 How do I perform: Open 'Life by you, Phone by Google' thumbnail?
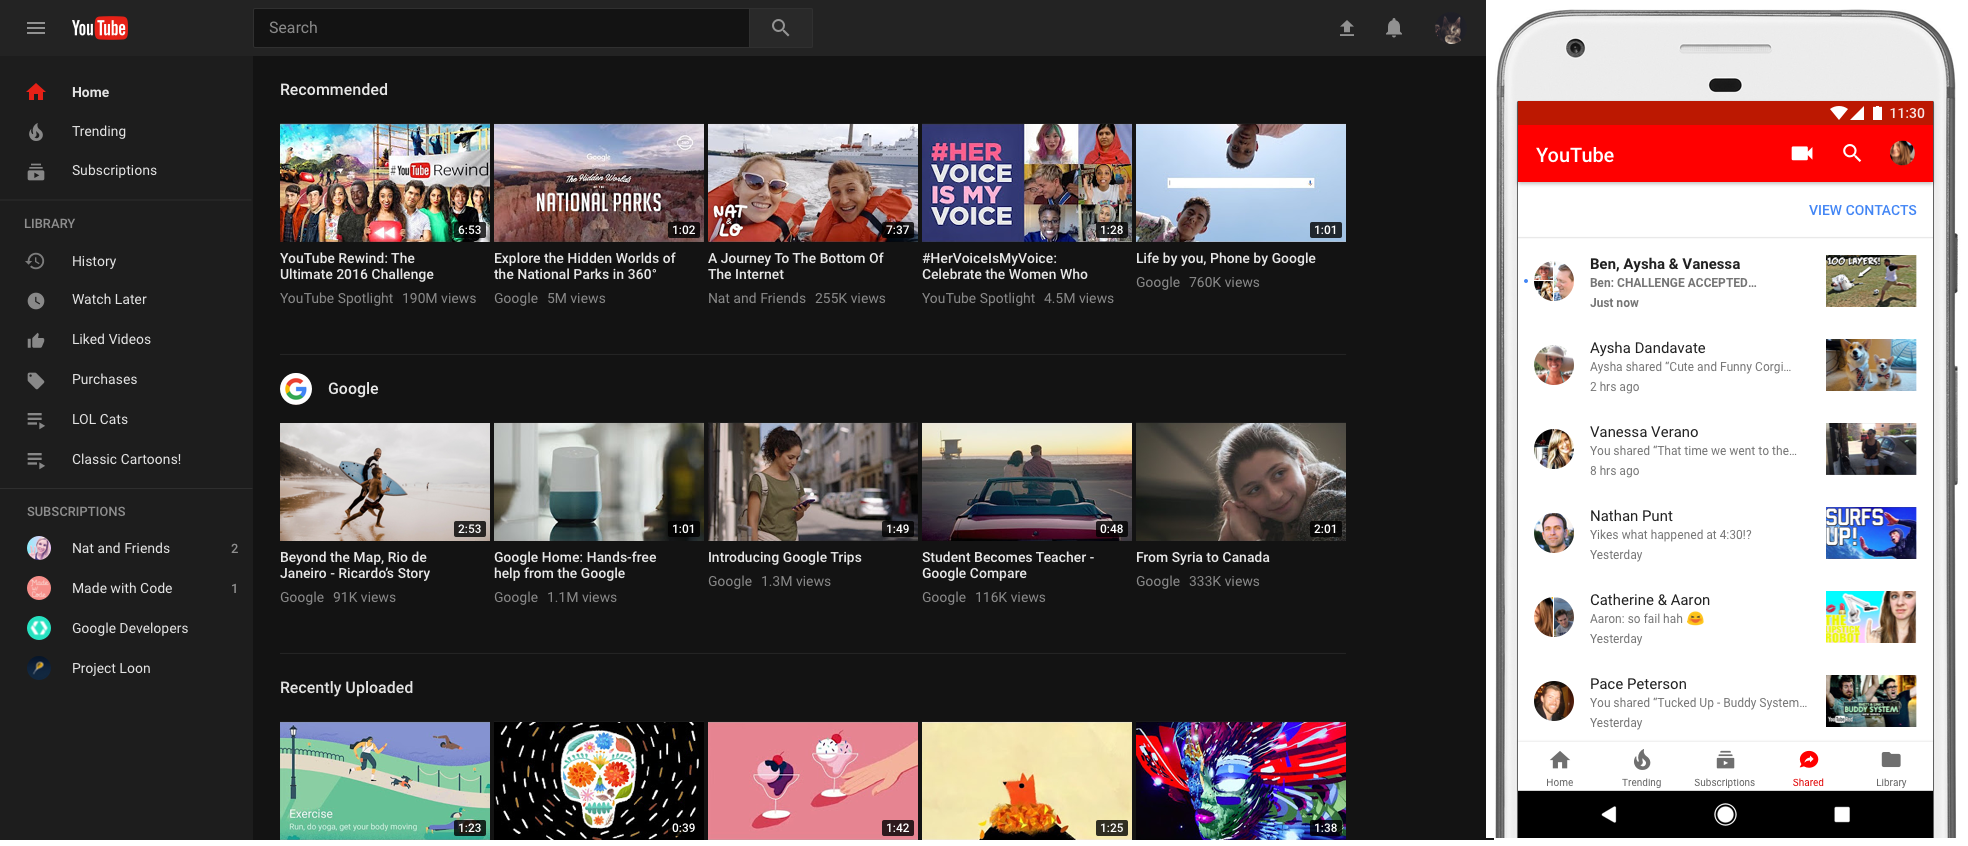coord(1241,183)
